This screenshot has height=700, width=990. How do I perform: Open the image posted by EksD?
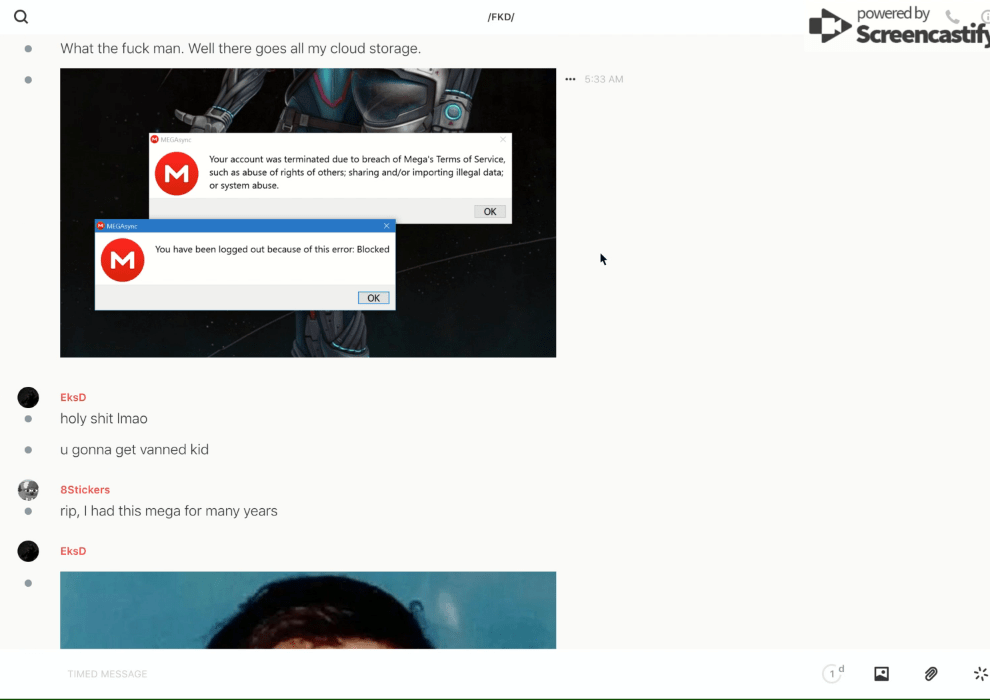pos(308,610)
